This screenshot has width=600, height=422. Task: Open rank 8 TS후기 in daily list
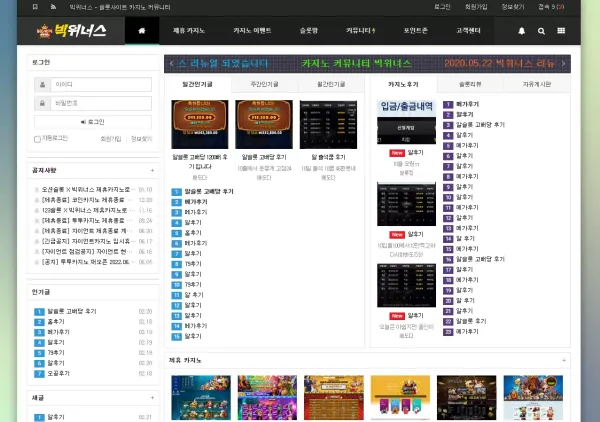click(x=193, y=264)
